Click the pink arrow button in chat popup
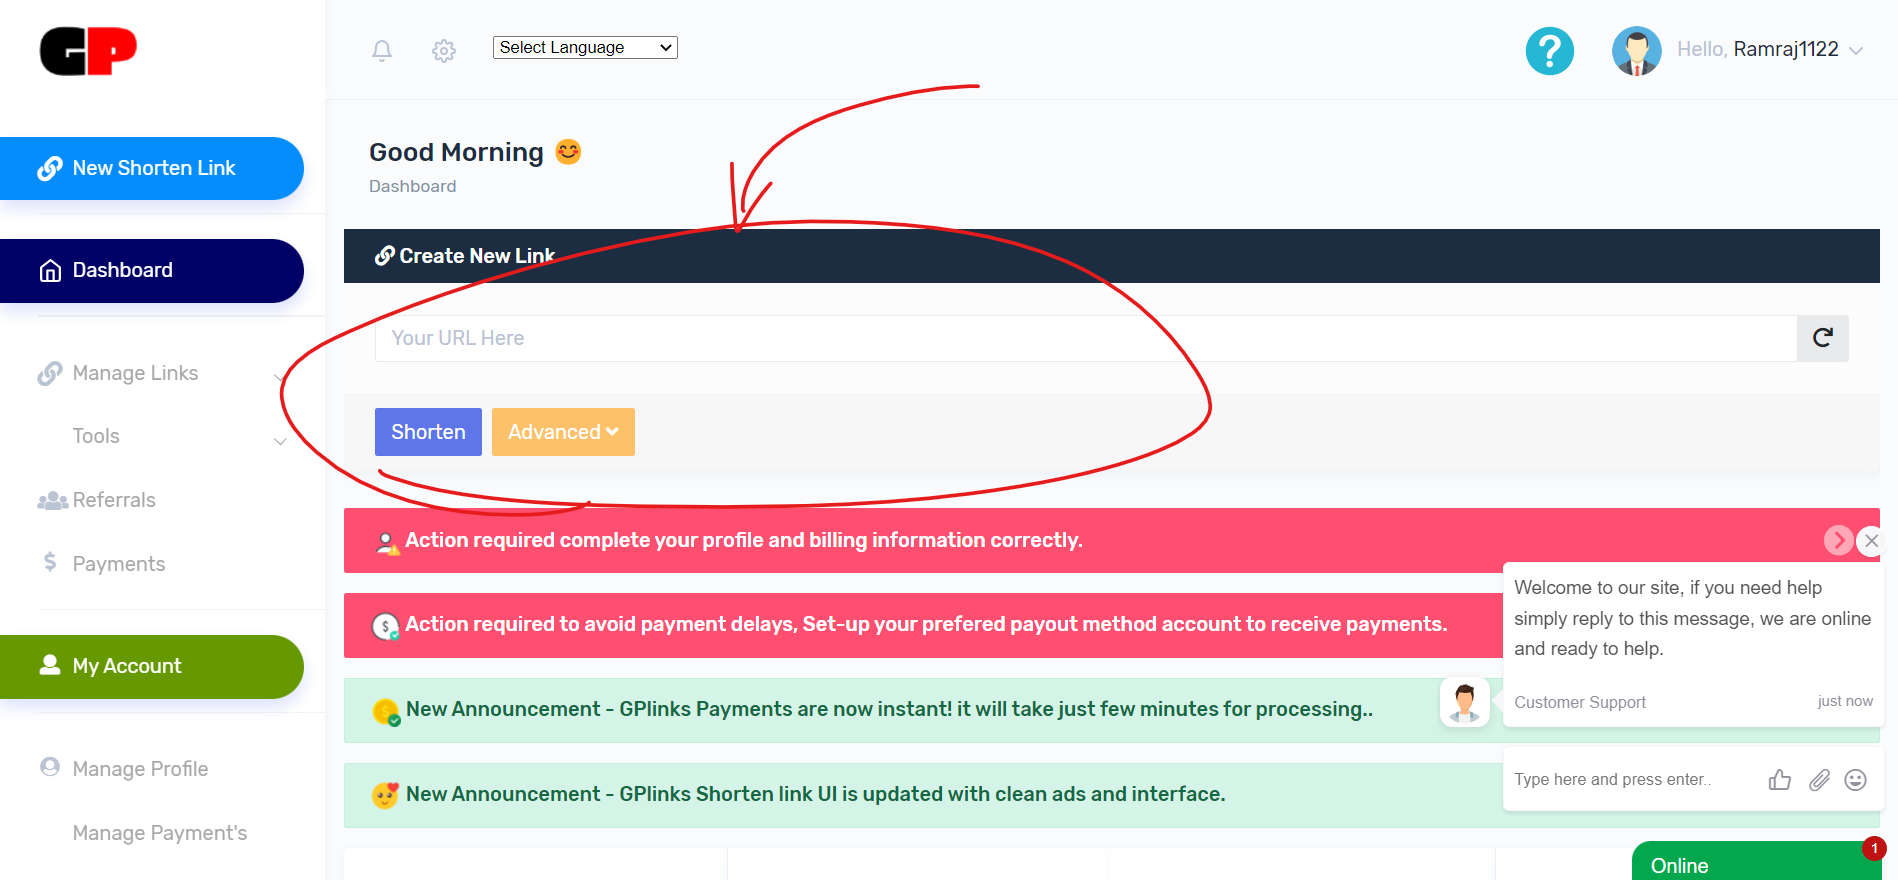This screenshot has height=880, width=1898. (1838, 540)
